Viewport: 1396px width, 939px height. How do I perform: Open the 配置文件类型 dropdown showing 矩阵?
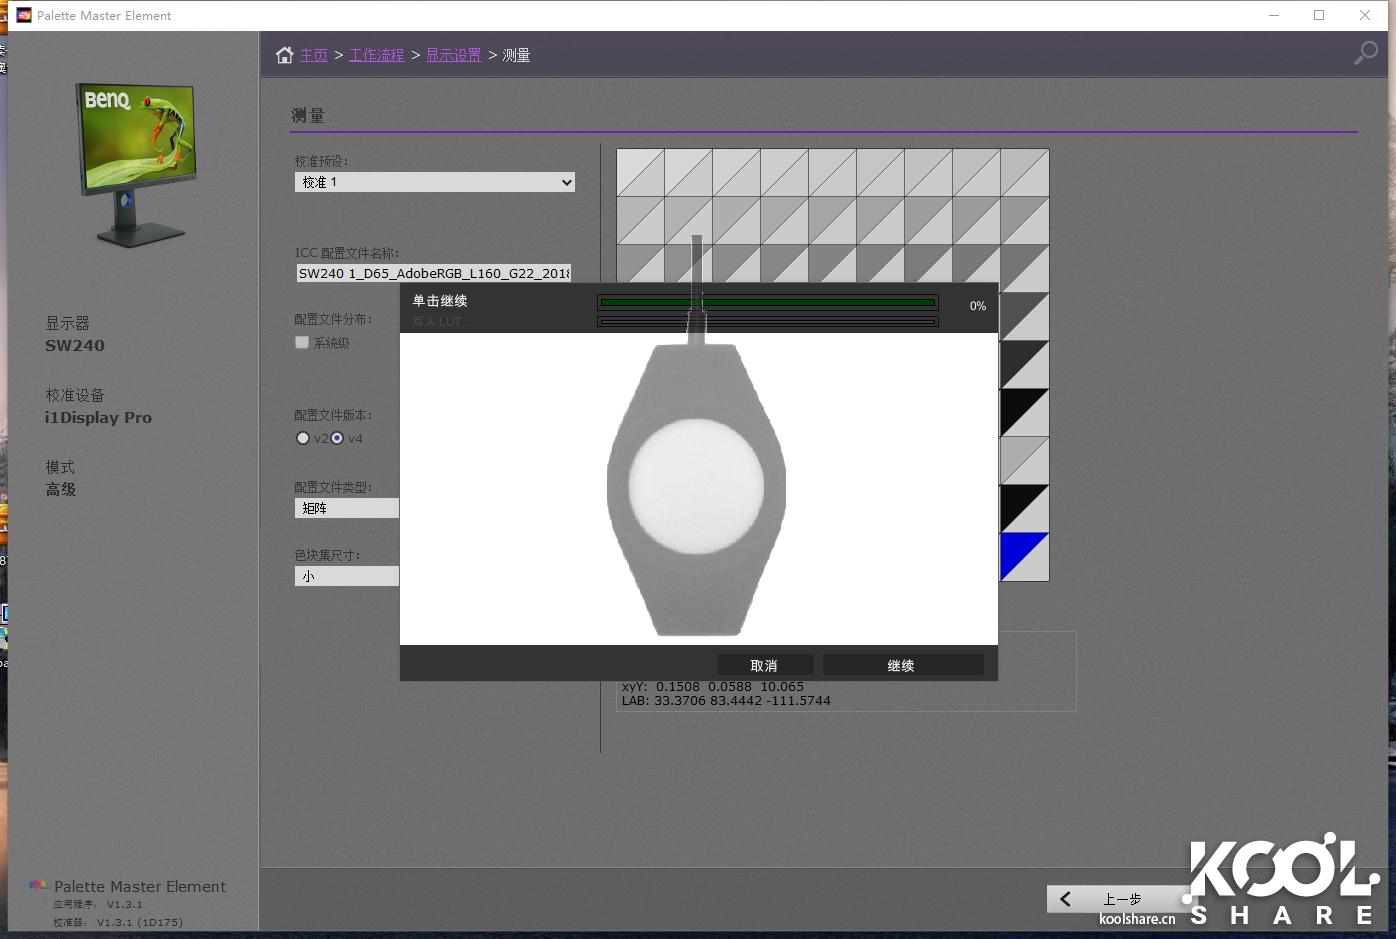[346, 508]
